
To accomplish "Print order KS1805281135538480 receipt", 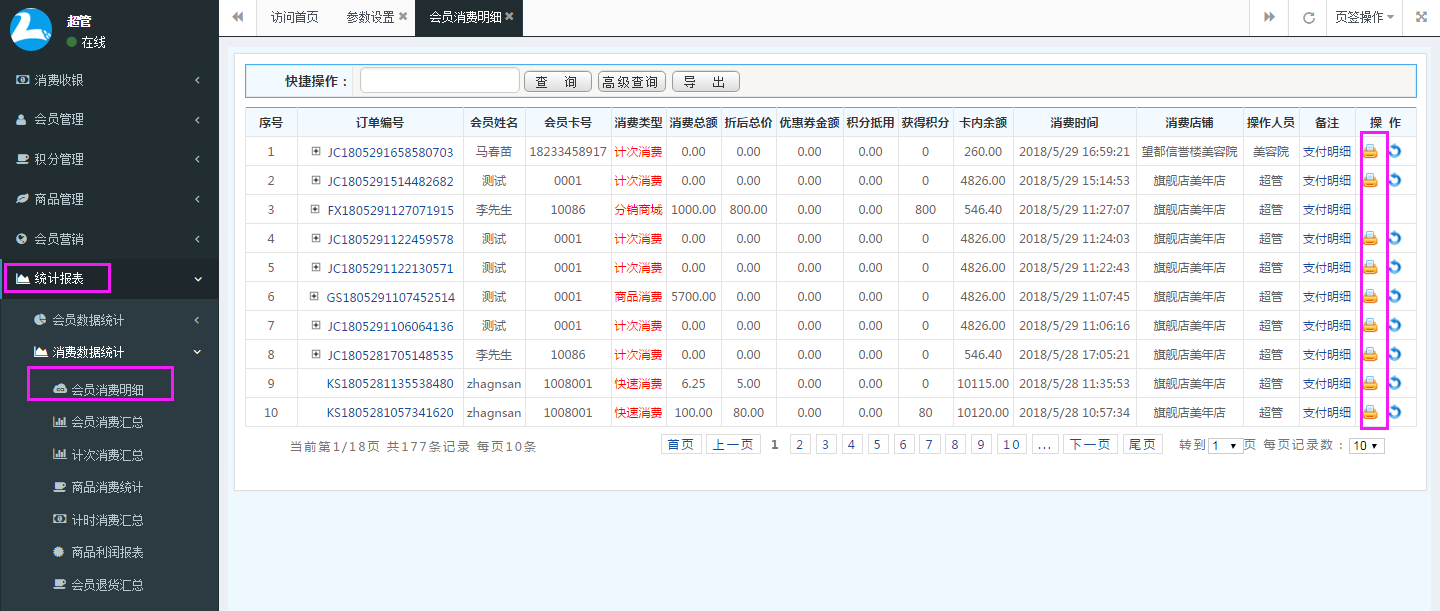I will click(1371, 384).
